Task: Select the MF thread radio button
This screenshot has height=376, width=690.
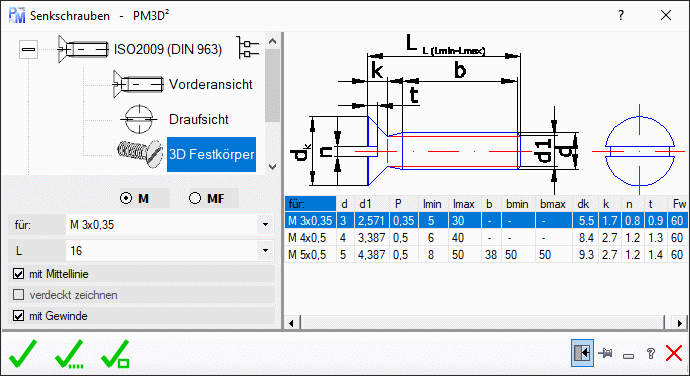Action: coord(195,199)
